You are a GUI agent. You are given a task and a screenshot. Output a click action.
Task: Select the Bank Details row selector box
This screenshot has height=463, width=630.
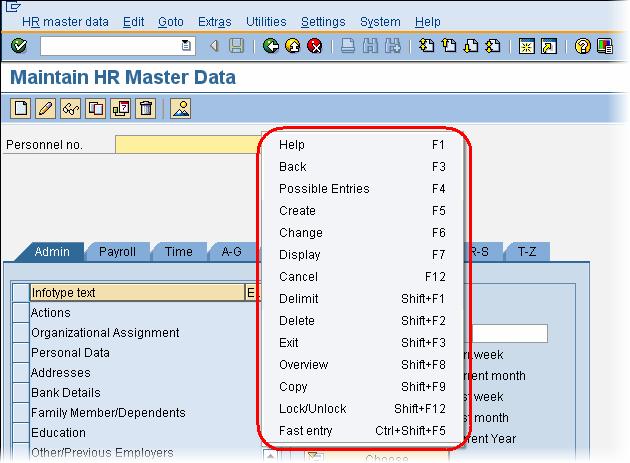tap(20, 393)
